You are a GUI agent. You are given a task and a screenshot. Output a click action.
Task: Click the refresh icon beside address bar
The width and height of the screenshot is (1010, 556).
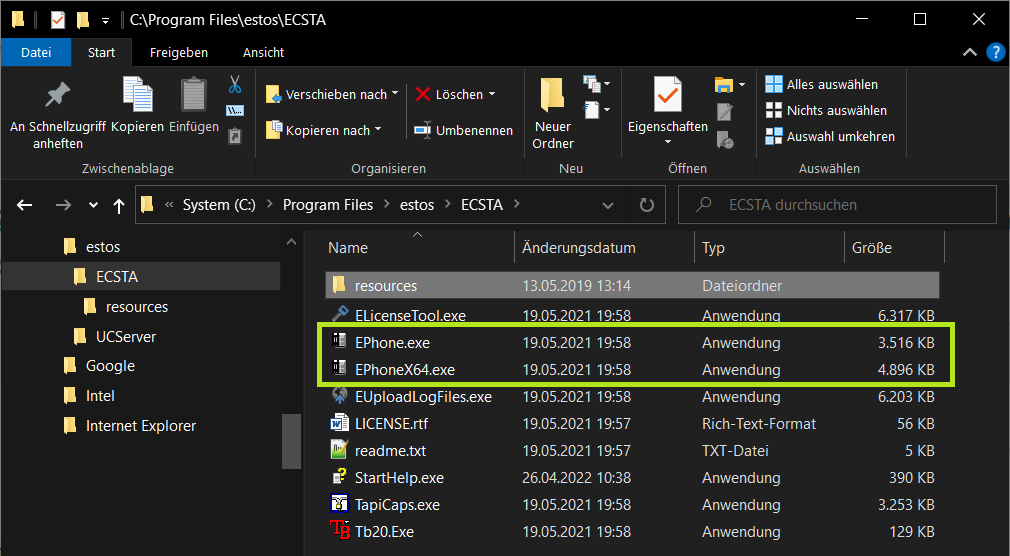tap(646, 205)
